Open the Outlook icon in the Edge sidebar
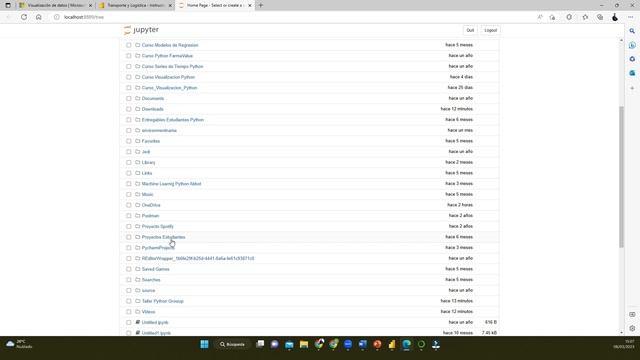This screenshot has height=360, width=640. point(632,73)
